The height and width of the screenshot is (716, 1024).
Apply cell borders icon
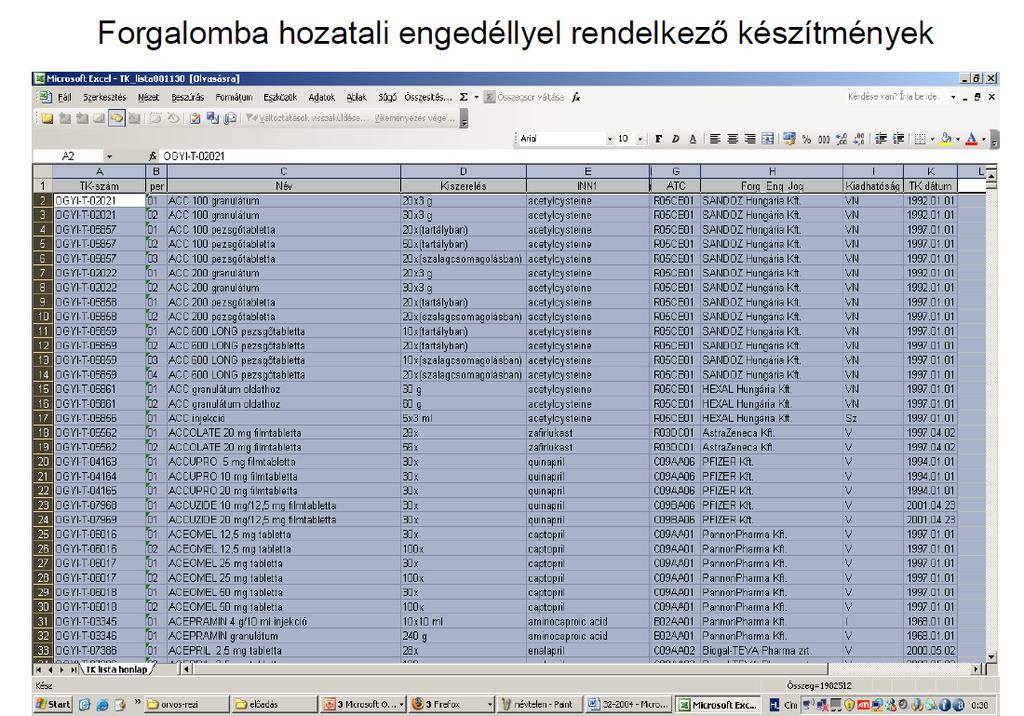point(920,138)
